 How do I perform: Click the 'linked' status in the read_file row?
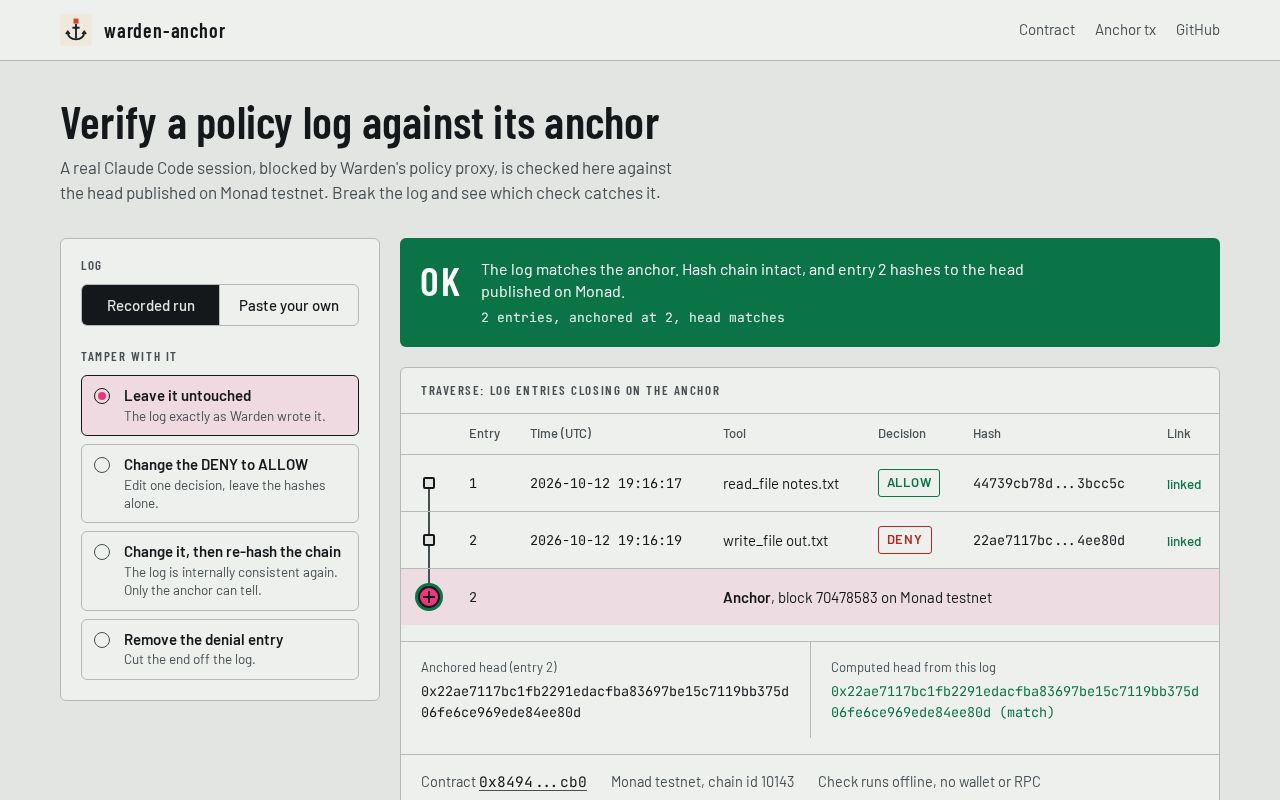pos(1184,484)
